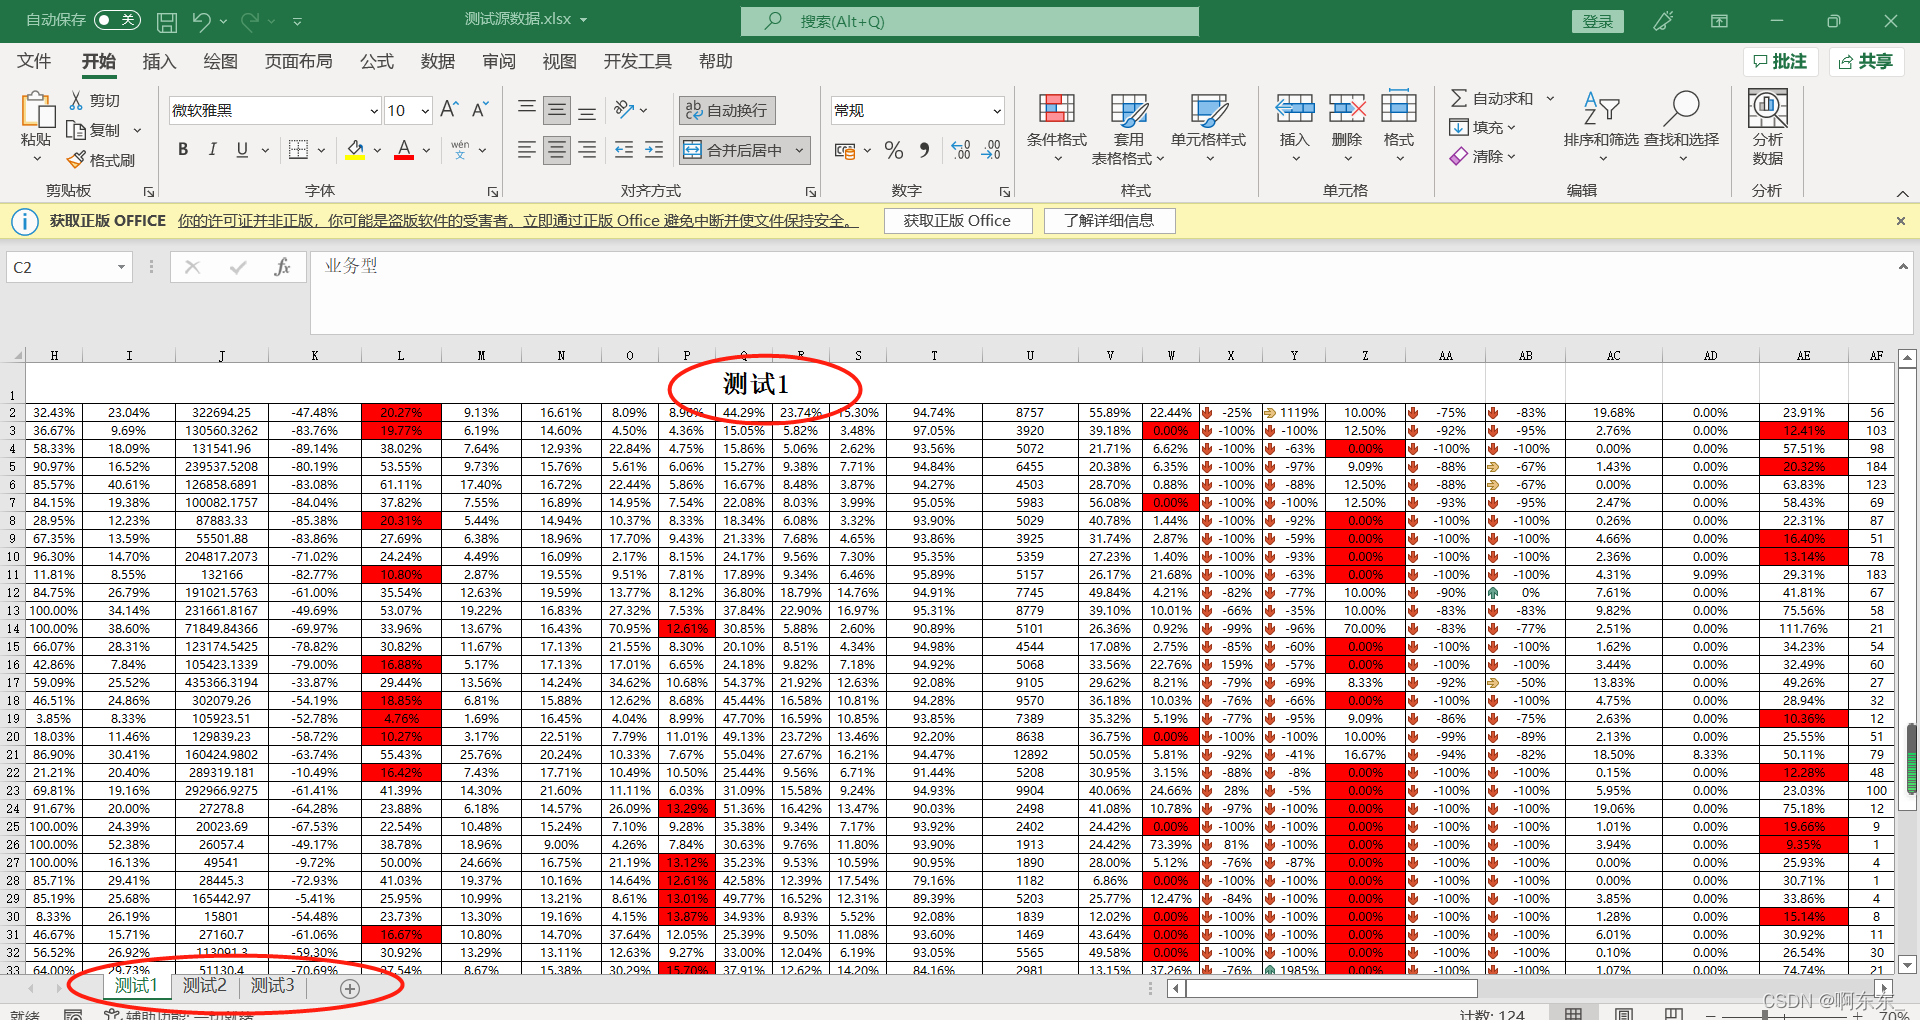1920x1020 pixels.
Task: Expand Merge and Center options arrow
Action: point(799,151)
